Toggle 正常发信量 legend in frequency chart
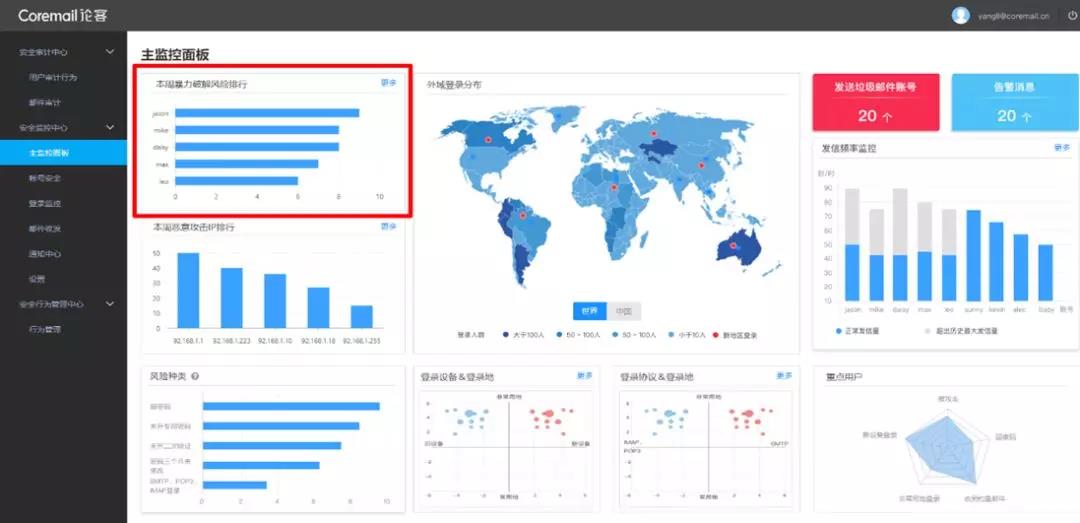1080x523 pixels. pos(857,331)
